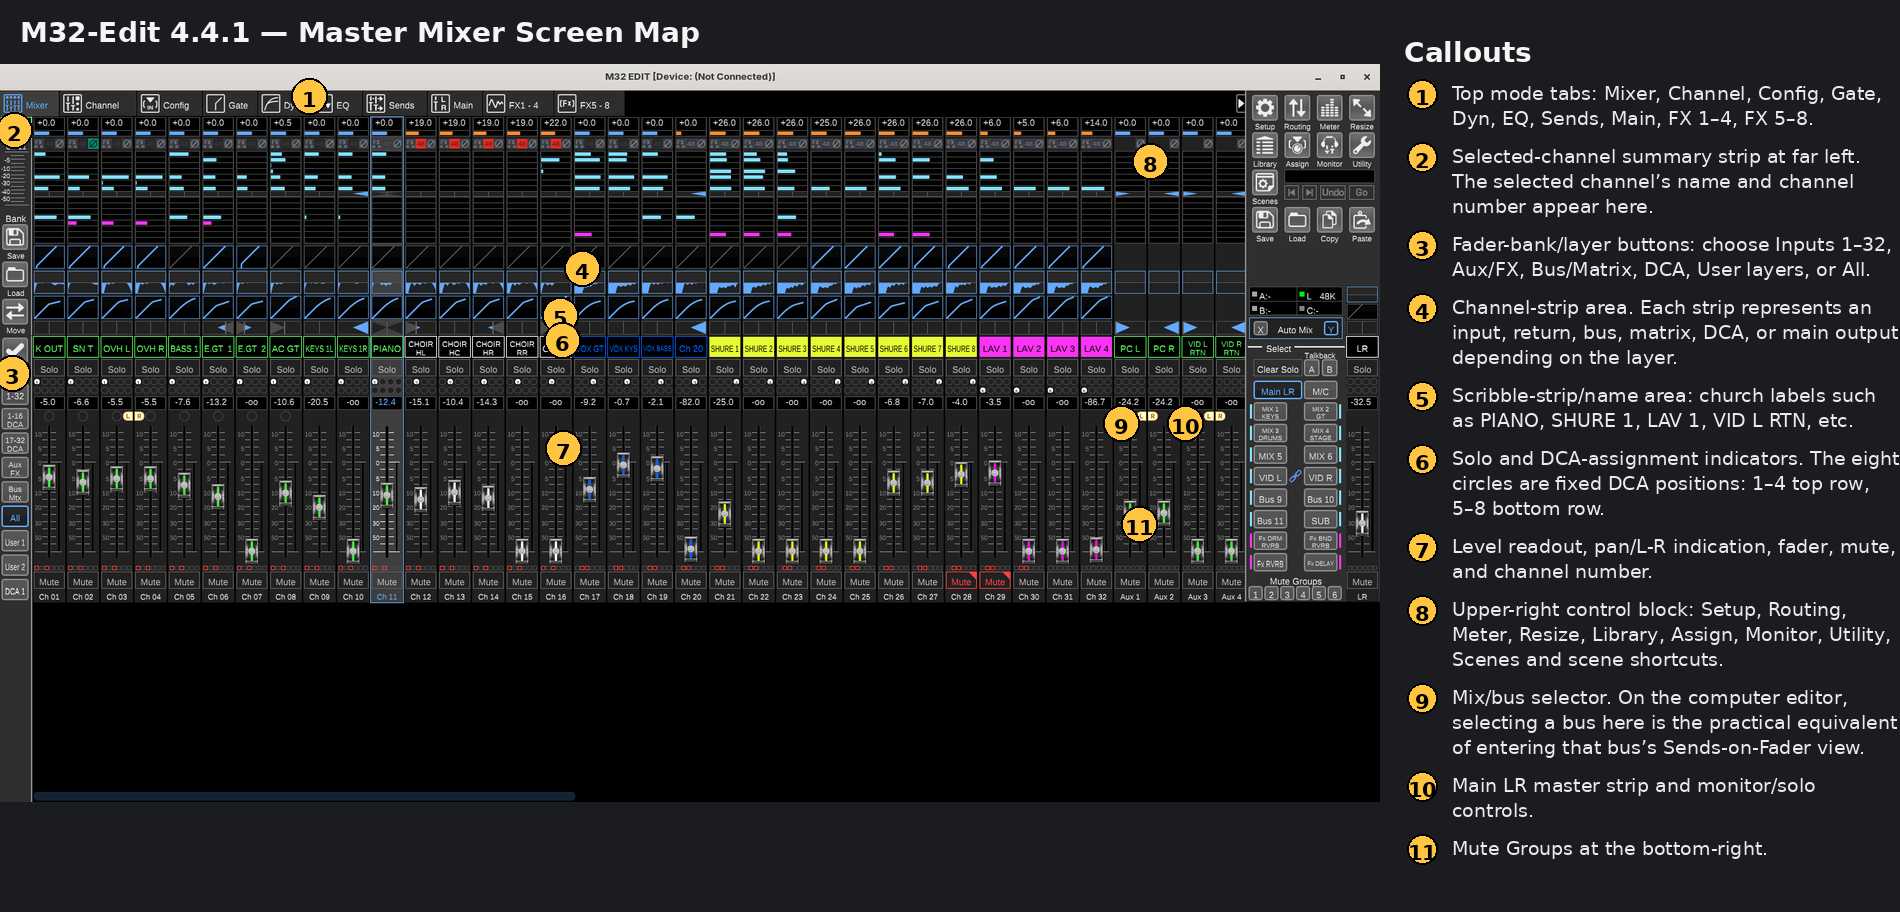1900x912 pixels.
Task: Select the Bus Mtx fader layer
Action: coord(15,493)
